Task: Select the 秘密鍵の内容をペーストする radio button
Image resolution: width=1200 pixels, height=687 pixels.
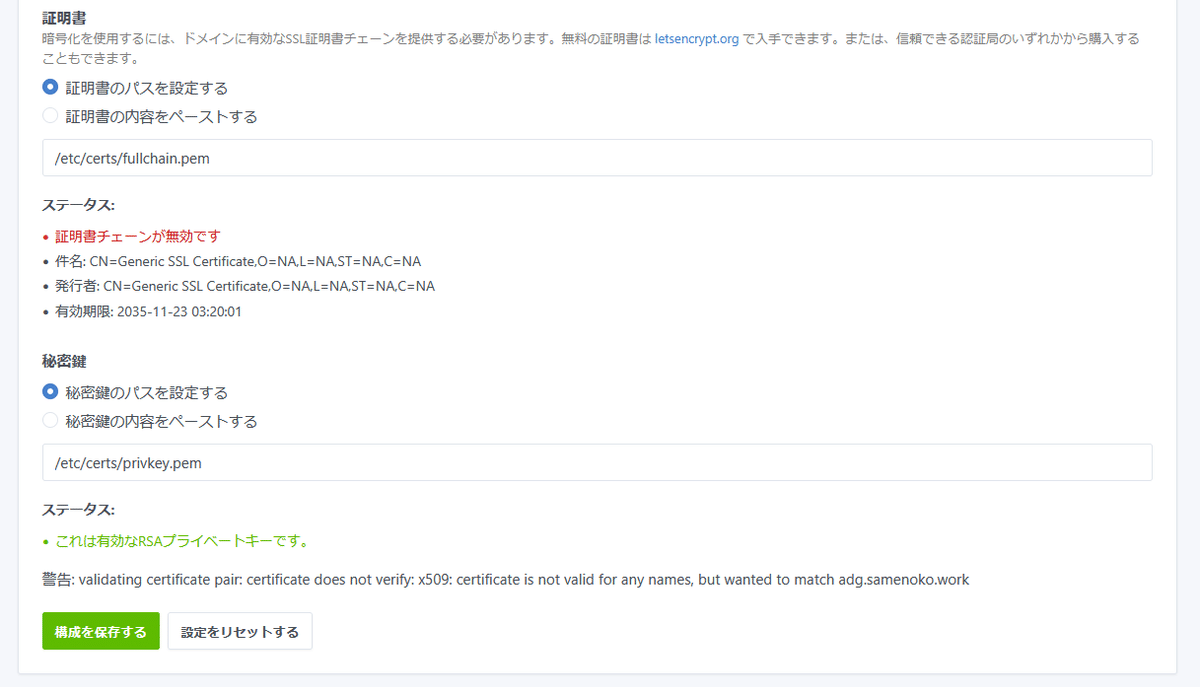Action: click(x=50, y=420)
